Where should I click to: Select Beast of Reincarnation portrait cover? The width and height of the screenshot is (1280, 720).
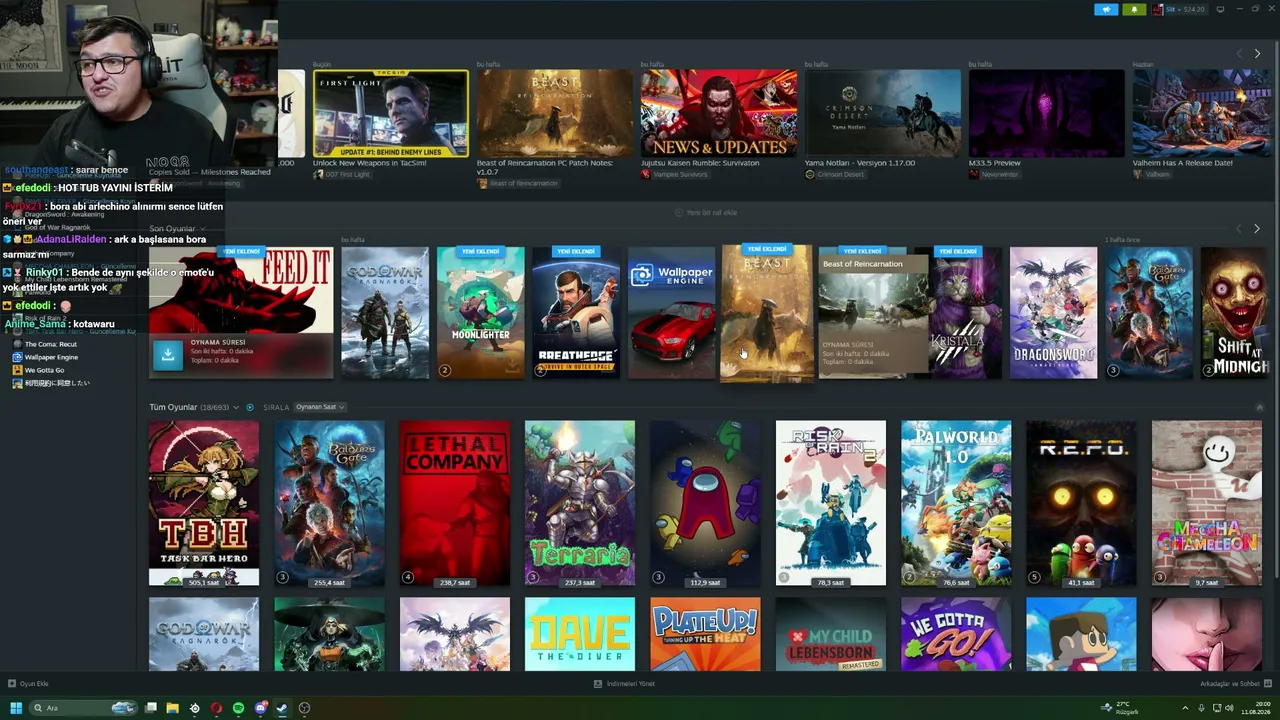(x=767, y=313)
